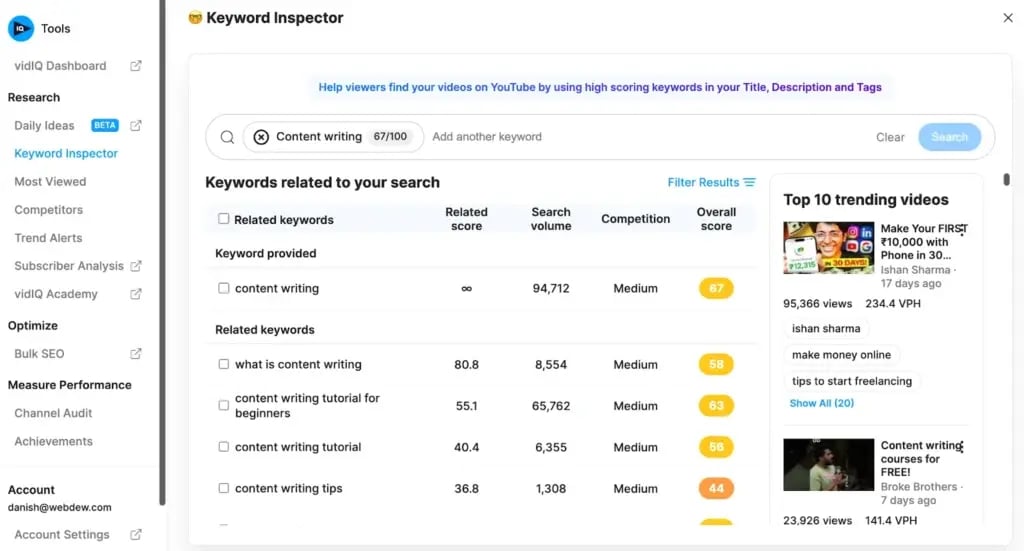The height and width of the screenshot is (551, 1024).
Task: Check the 'what is content writing' checkbox
Action: coord(224,365)
